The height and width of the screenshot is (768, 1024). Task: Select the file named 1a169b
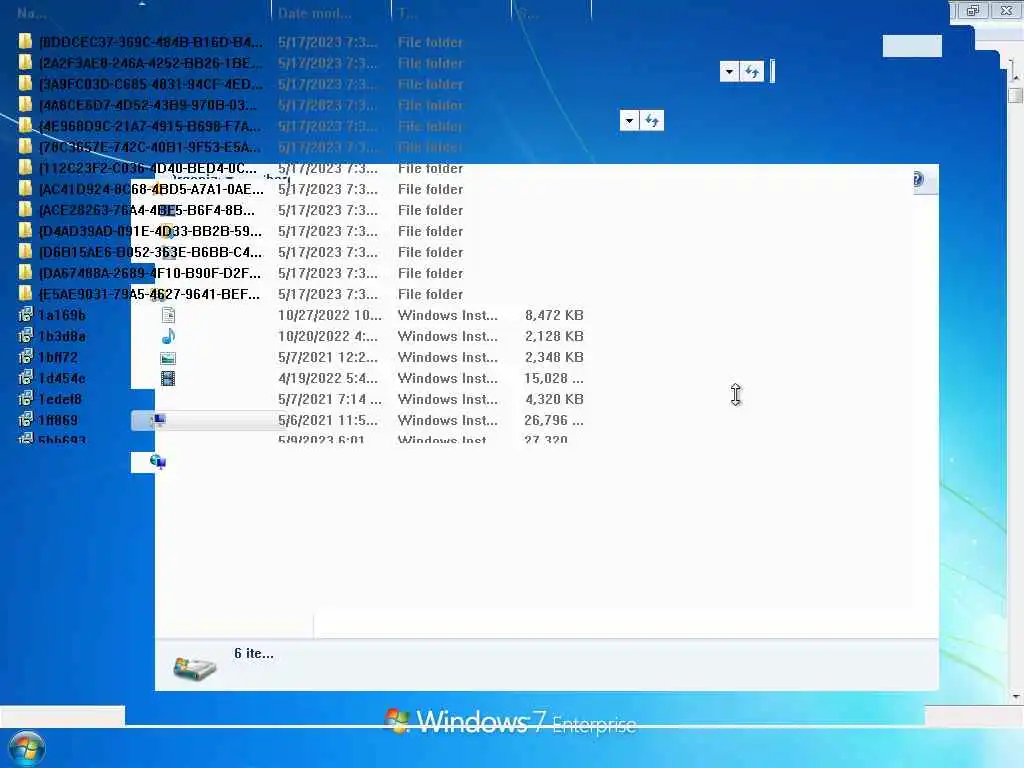click(x=62, y=315)
